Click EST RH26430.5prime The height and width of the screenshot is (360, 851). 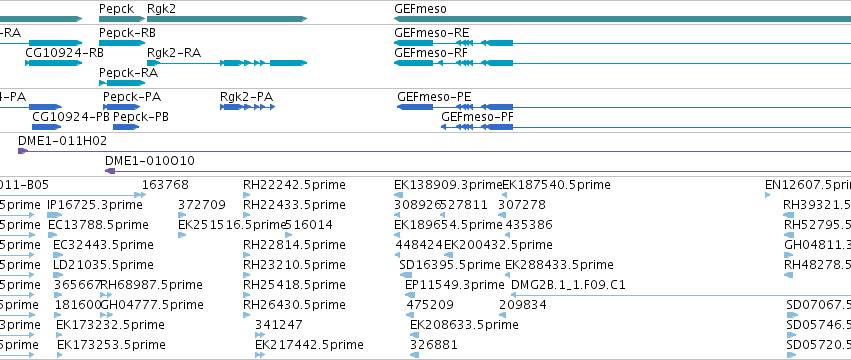point(294,306)
